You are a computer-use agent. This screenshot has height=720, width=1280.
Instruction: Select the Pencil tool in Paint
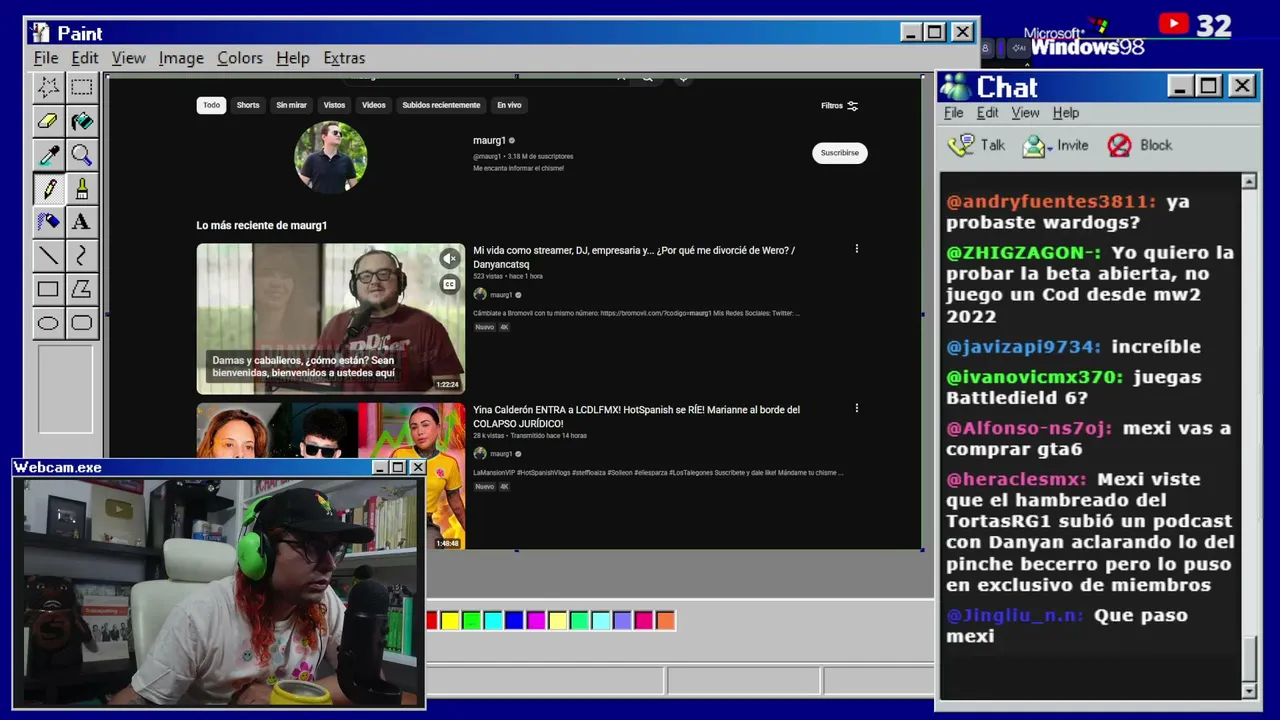pos(48,188)
